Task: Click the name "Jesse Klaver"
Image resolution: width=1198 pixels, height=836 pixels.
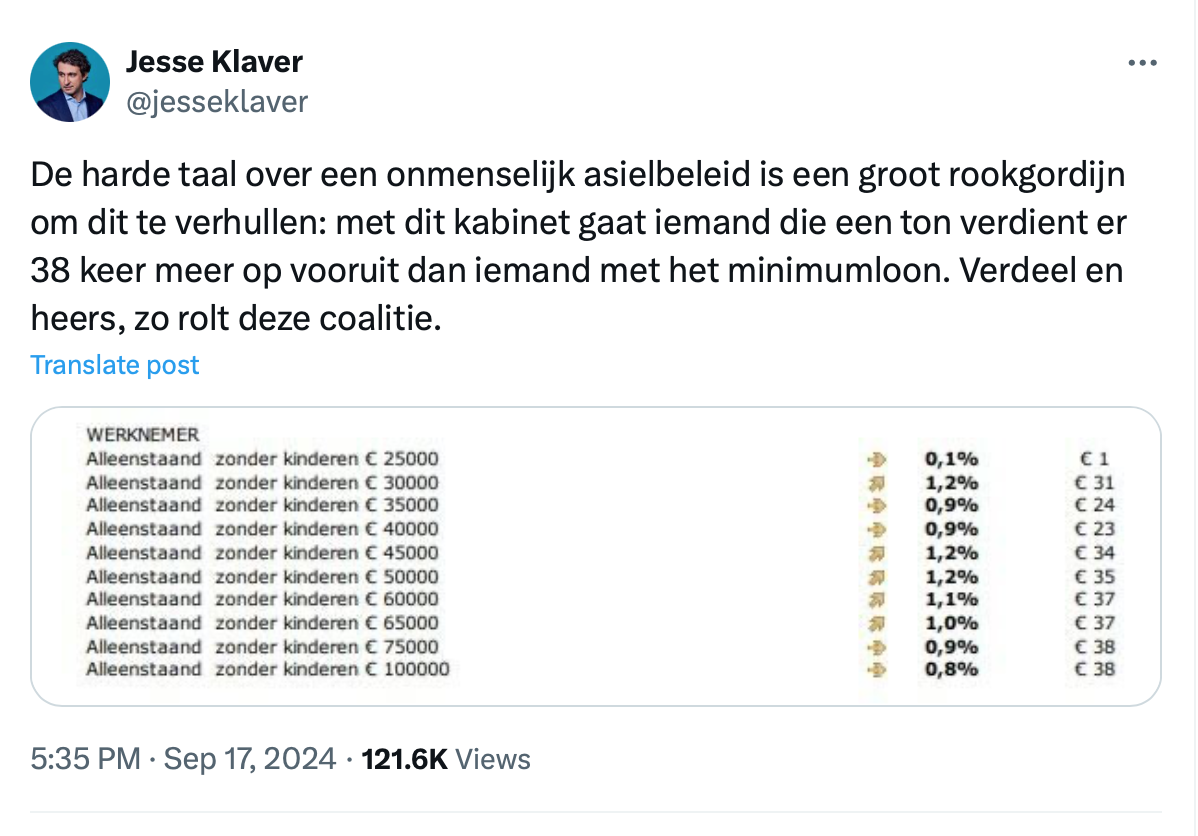Action: [x=214, y=61]
